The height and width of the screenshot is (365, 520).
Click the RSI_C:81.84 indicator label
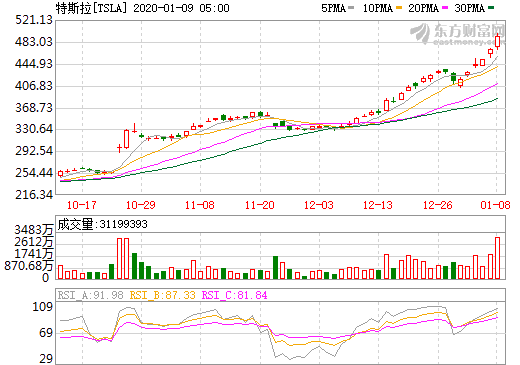tap(235, 295)
